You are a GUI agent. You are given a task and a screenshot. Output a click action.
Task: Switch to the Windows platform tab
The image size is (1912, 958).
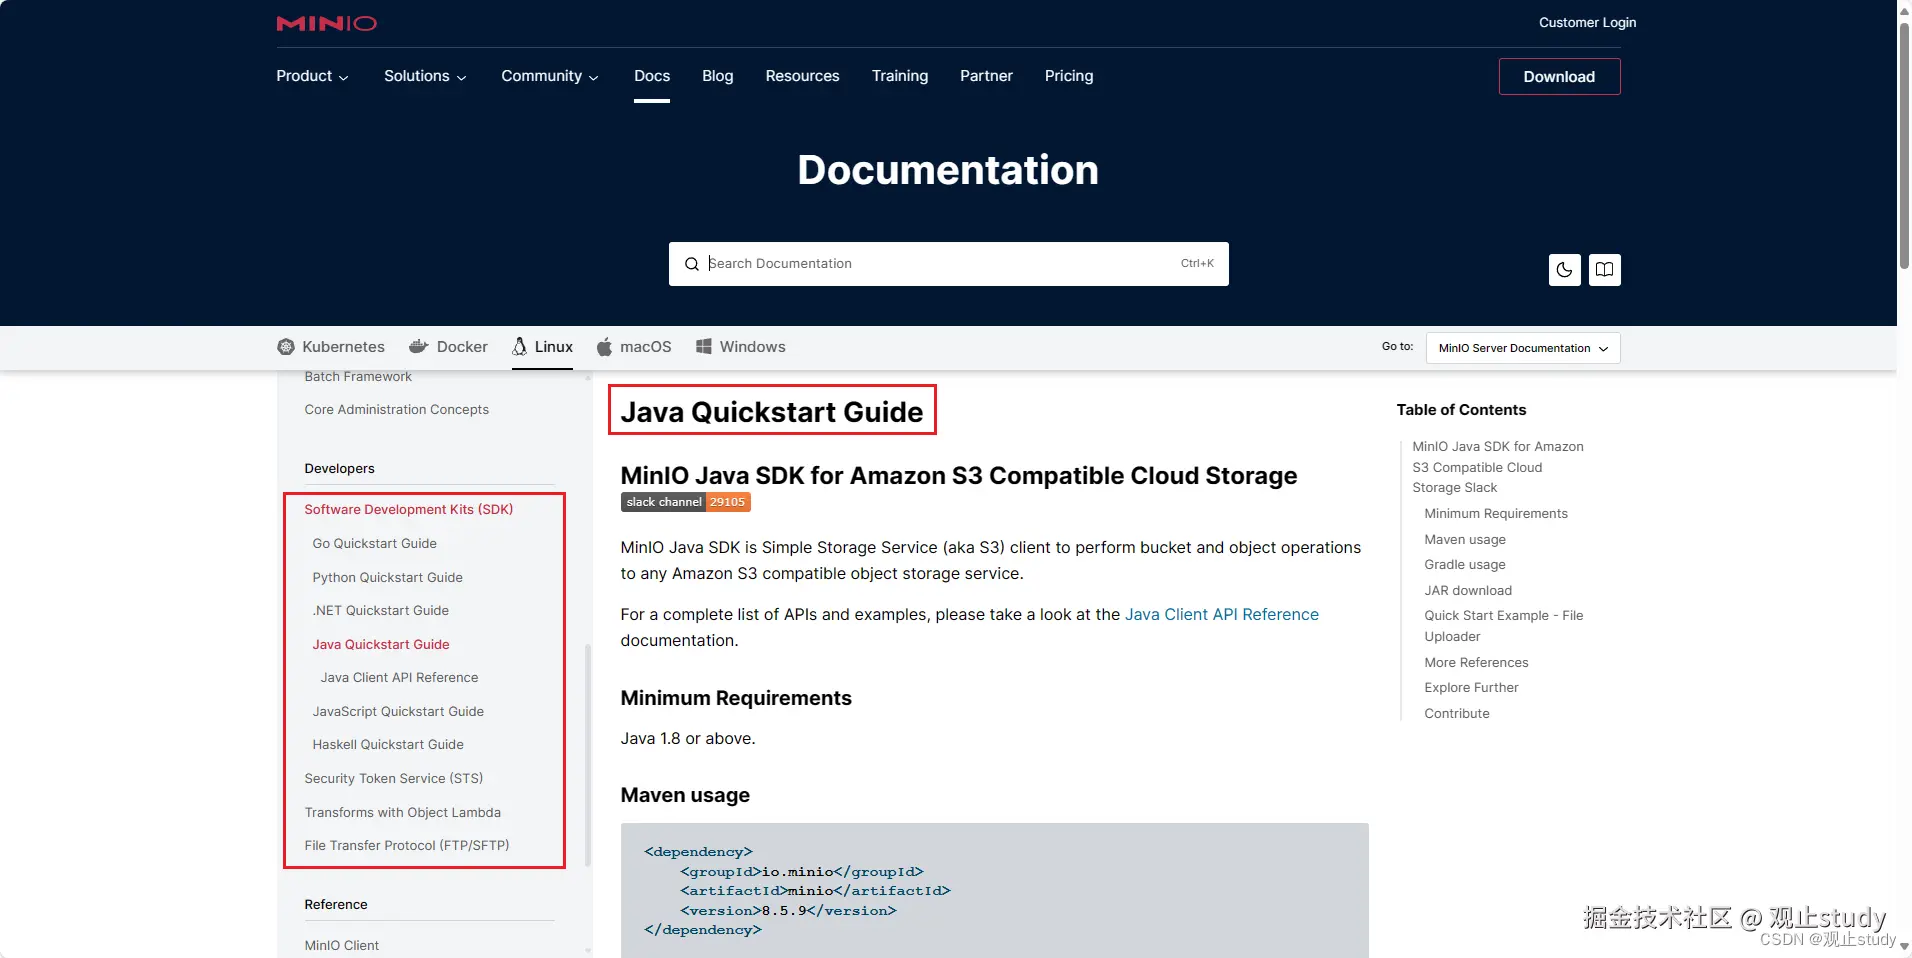pyautogui.click(x=741, y=347)
